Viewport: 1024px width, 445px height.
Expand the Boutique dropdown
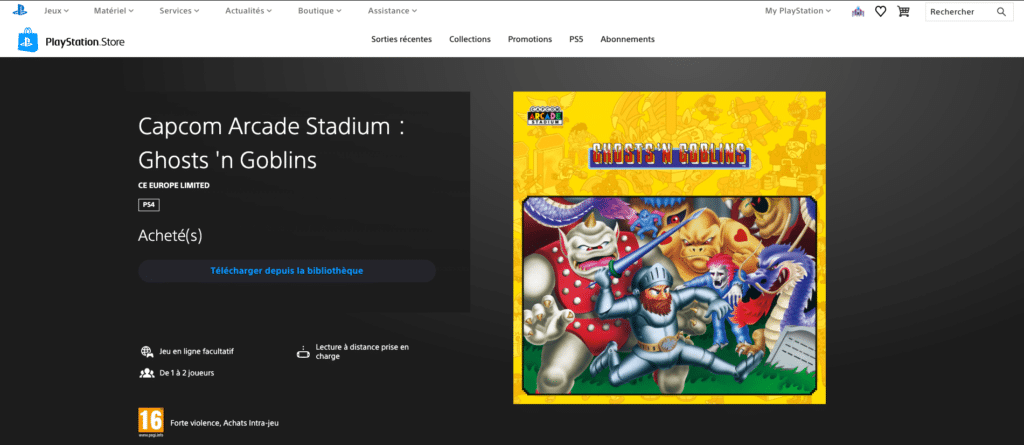[x=320, y=11]
